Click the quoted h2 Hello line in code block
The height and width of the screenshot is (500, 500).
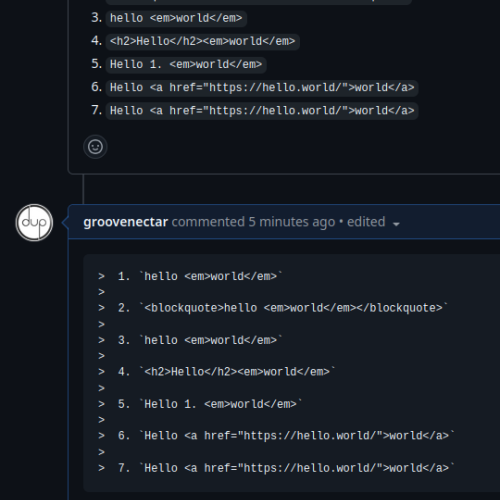click(x=217, y=372)
